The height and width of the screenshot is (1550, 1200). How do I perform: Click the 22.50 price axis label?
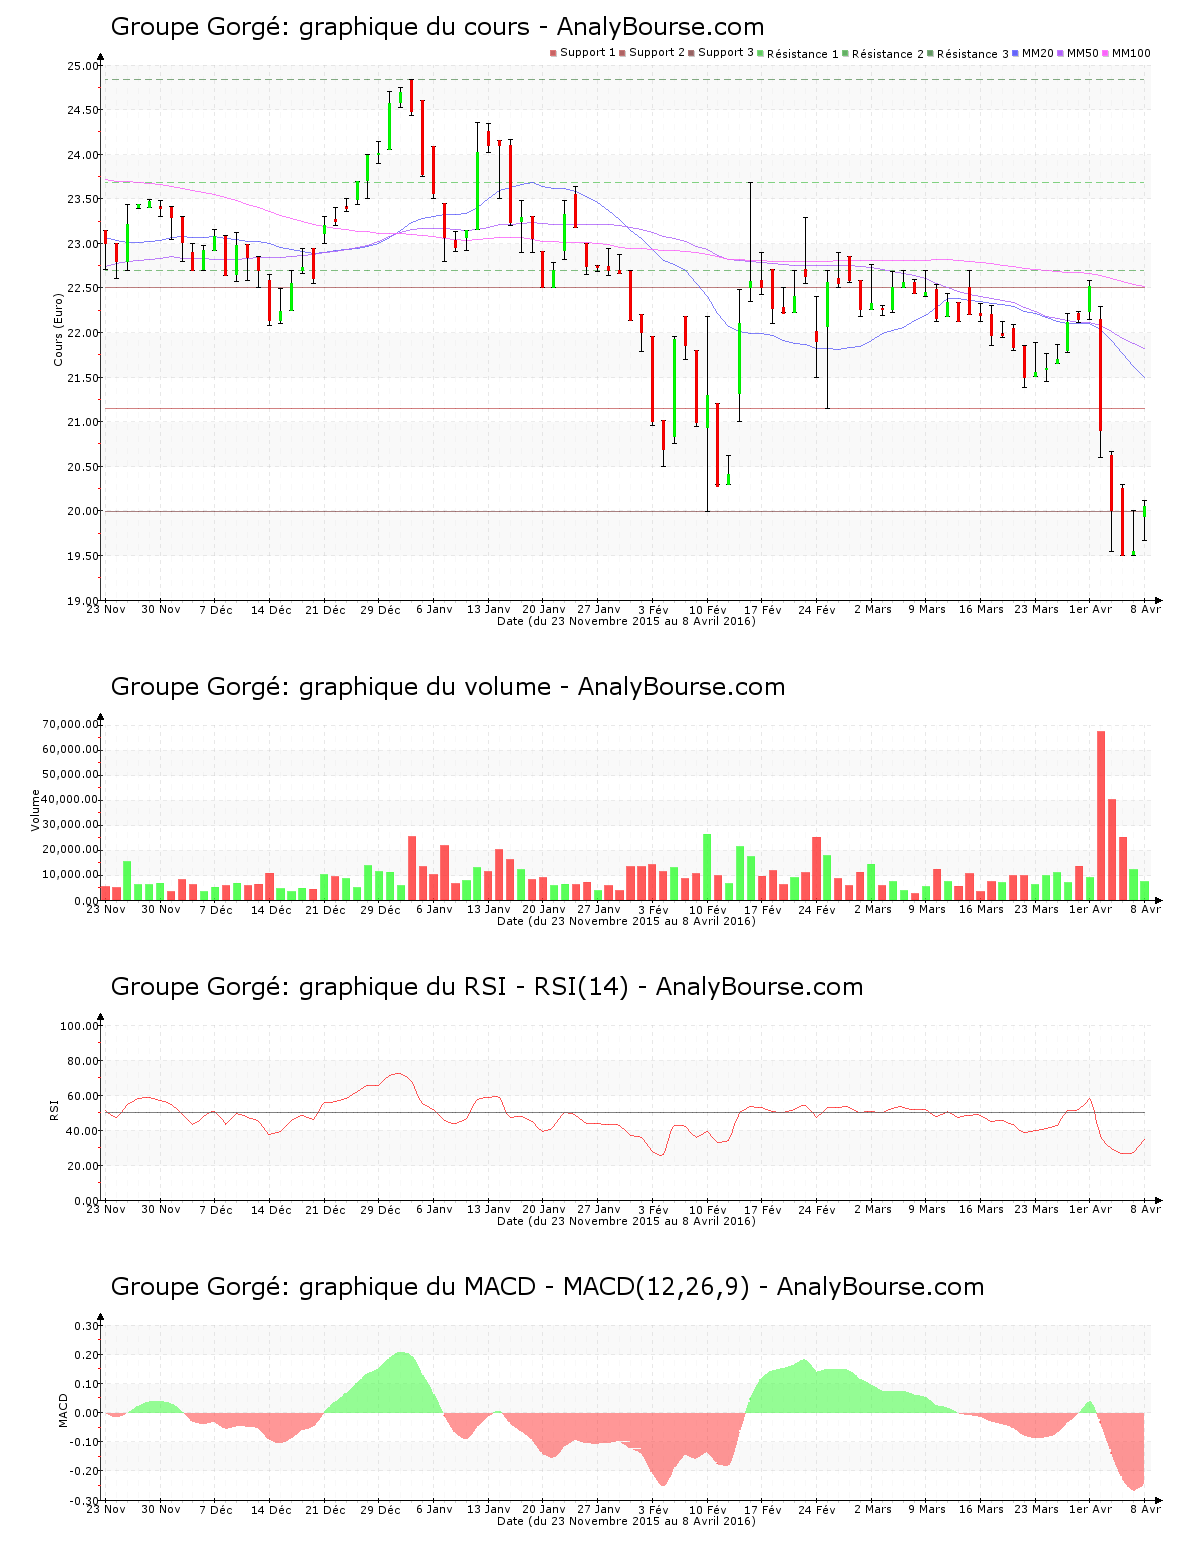click(83, 289)
